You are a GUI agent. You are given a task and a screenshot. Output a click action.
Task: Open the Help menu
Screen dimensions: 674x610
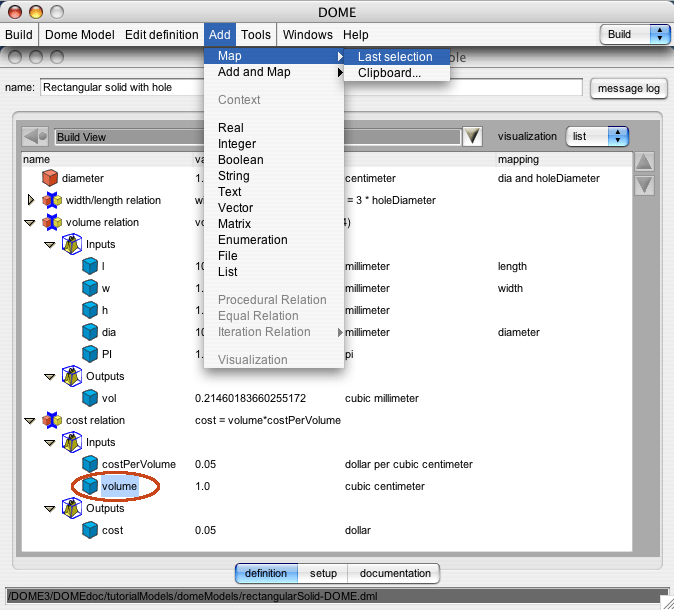(x=355, y=34)
